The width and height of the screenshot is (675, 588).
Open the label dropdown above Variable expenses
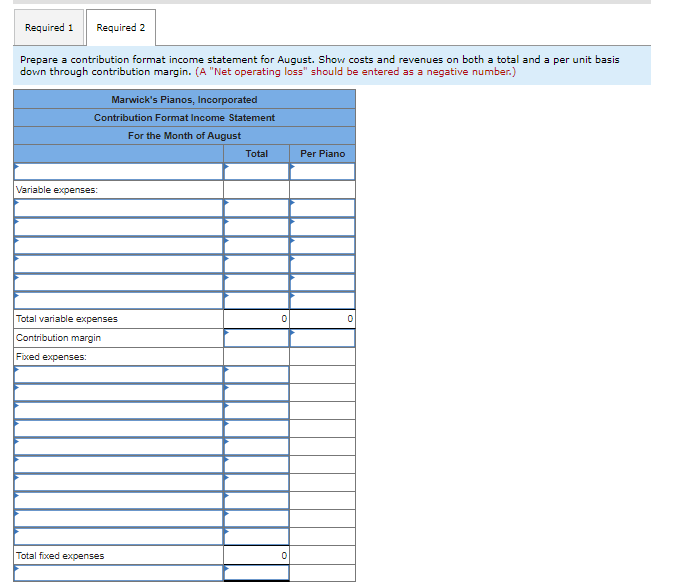[118, 171]
